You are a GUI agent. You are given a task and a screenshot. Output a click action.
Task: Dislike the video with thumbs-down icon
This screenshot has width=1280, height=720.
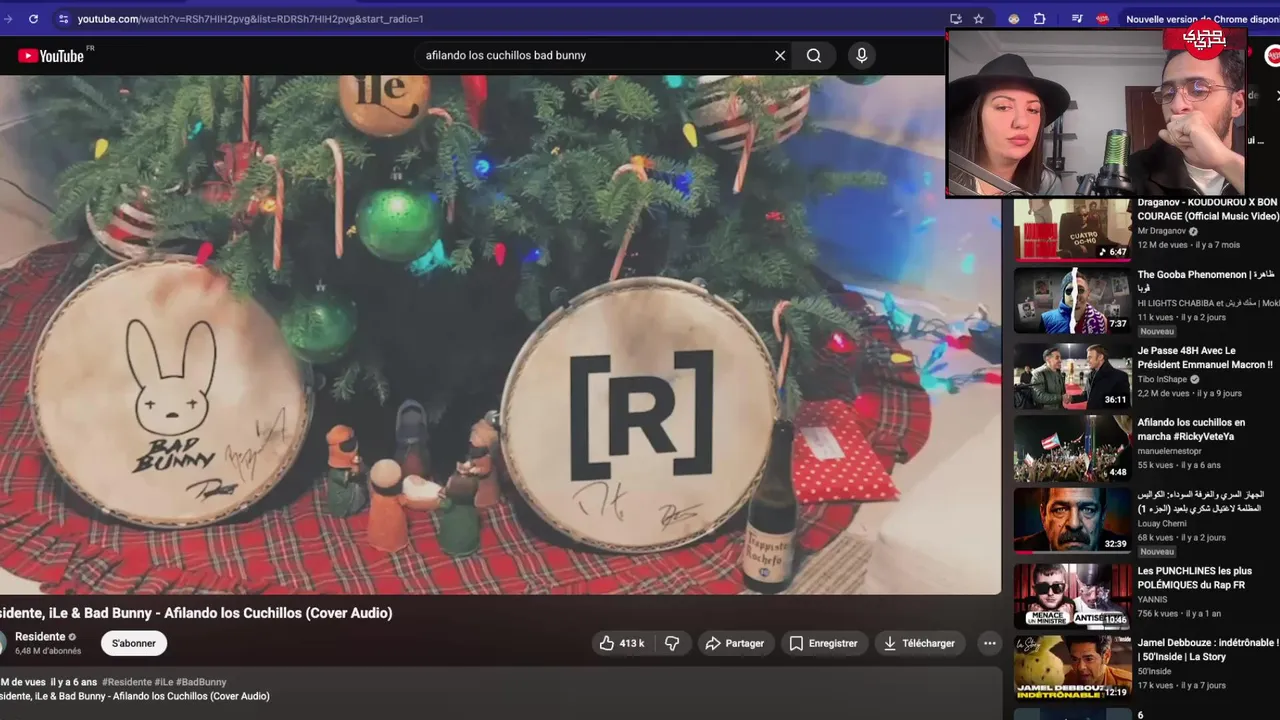point(672,643)
